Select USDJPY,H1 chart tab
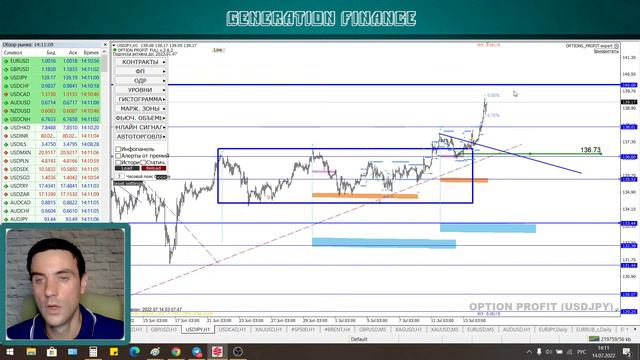The height and width of the screenshot is (360, 640). click(198, 329)
